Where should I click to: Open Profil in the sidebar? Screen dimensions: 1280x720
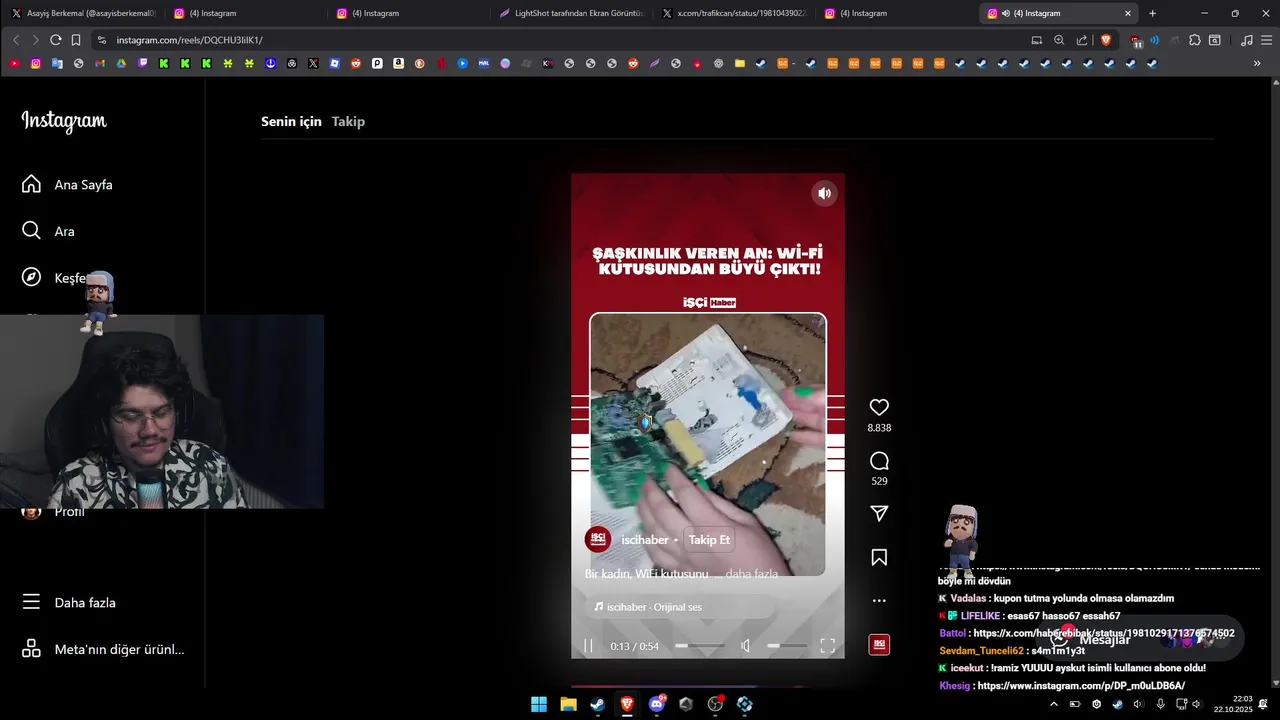coord(54,512)
